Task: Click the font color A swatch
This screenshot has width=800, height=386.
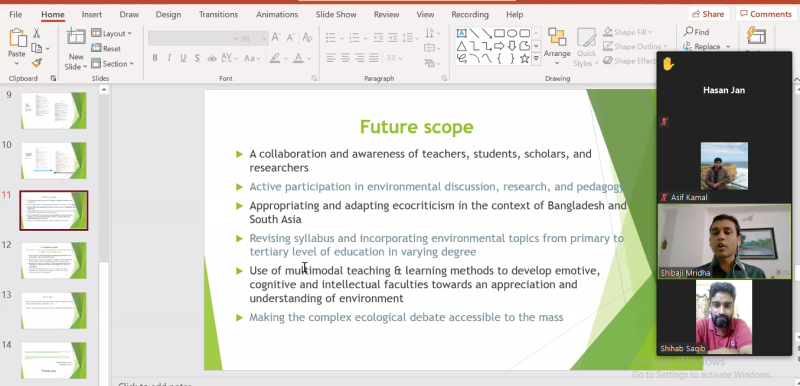Action: pos(298,58)
